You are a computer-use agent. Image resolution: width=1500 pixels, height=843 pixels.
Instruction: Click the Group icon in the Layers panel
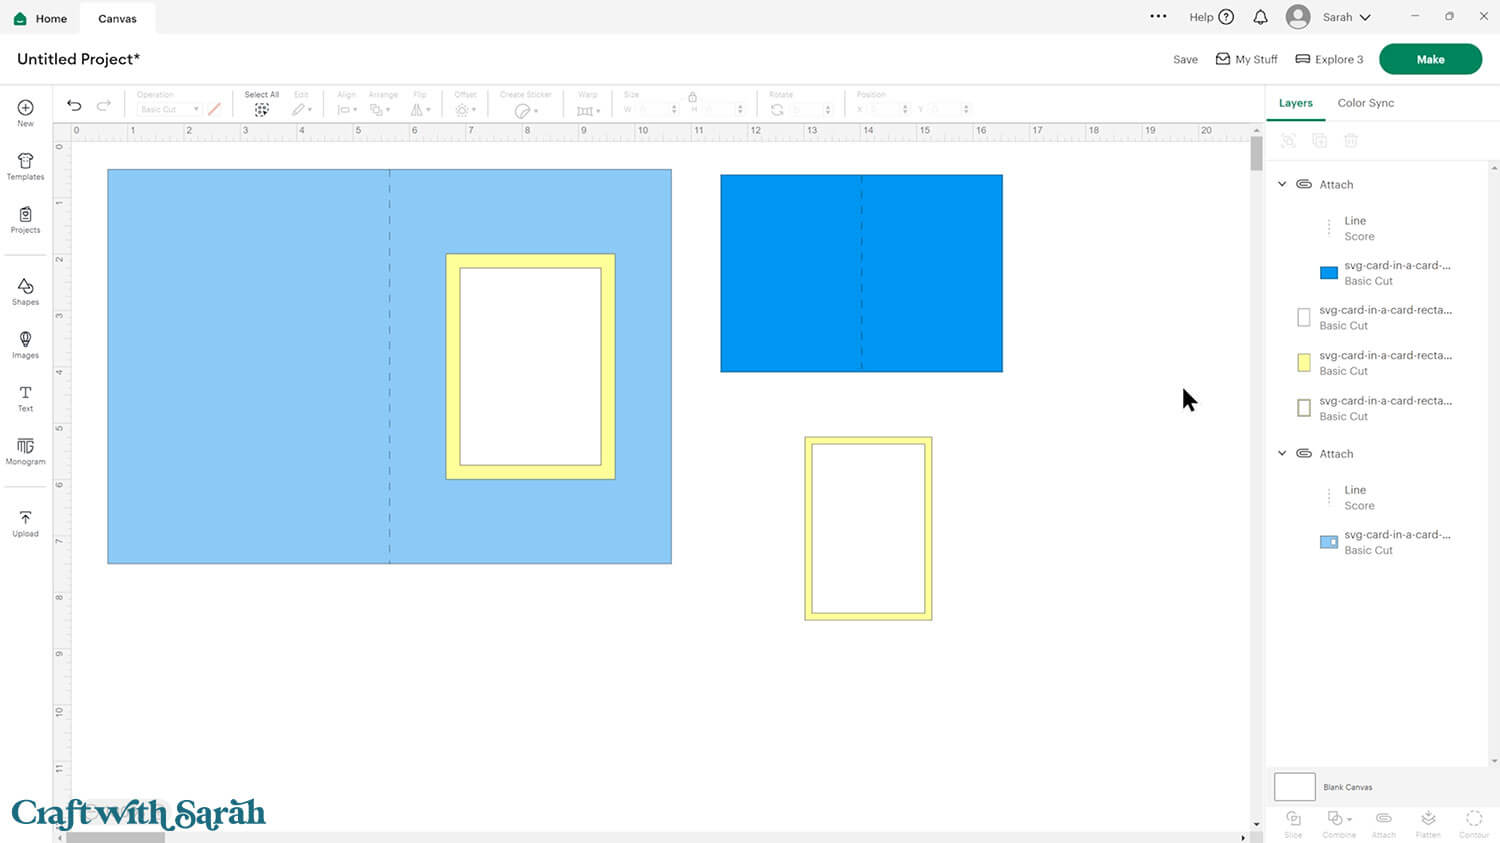[x=1288, y=141]
